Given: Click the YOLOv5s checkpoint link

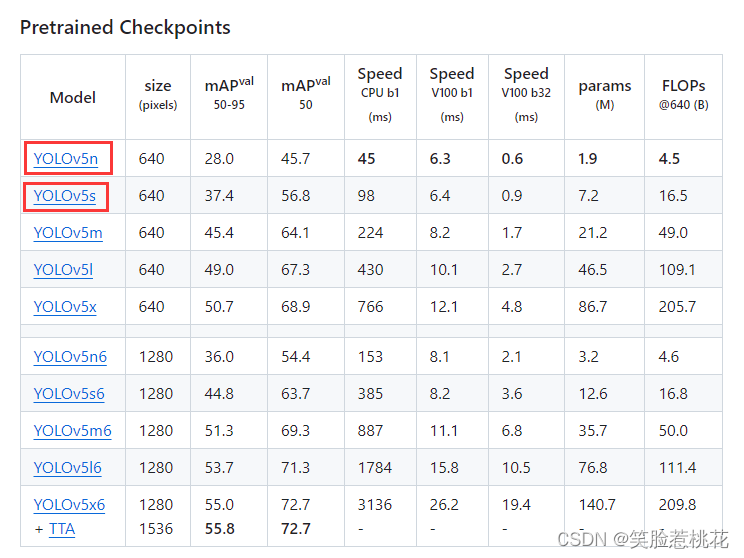Looking at the screenshot, I should pyautogui.click(x=64, y=195).
